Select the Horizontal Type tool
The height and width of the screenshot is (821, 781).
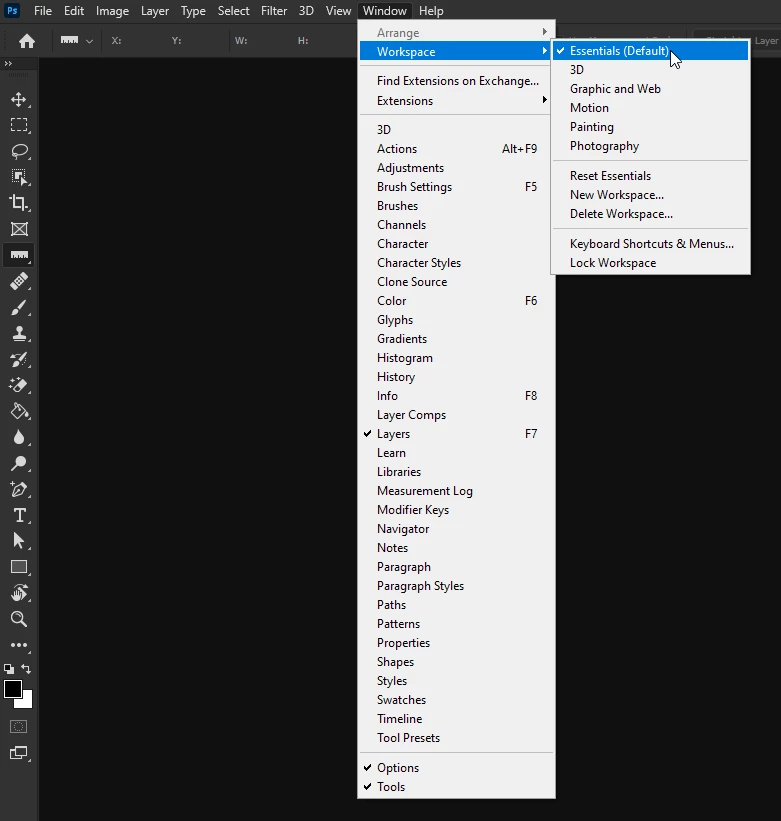click(x=19, y=515)
